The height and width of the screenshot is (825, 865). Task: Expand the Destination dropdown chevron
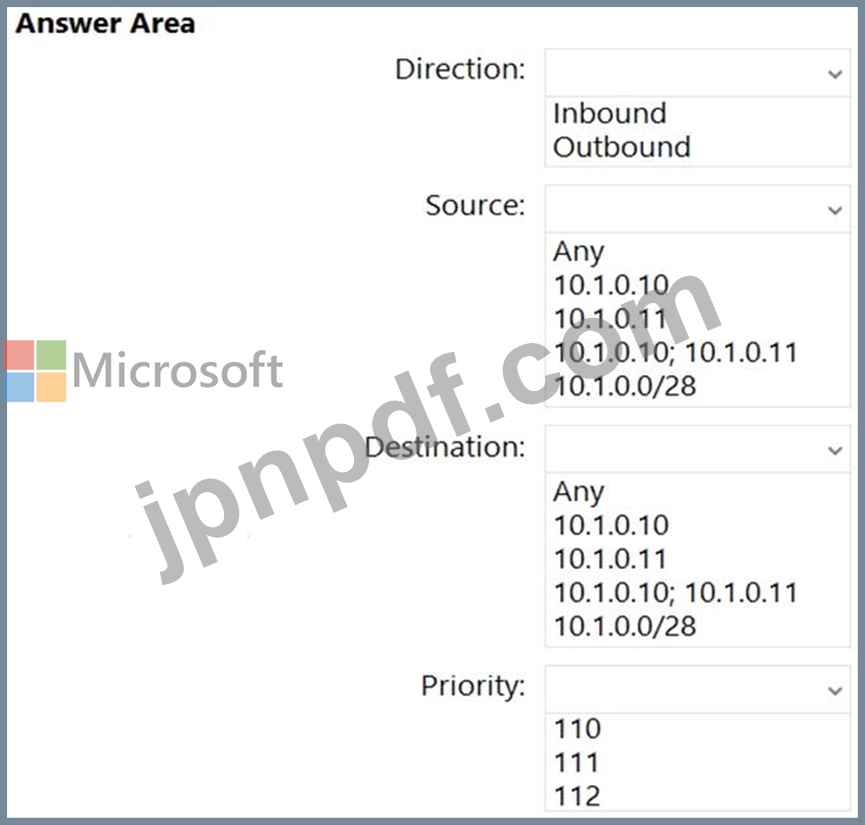(835, 450)
